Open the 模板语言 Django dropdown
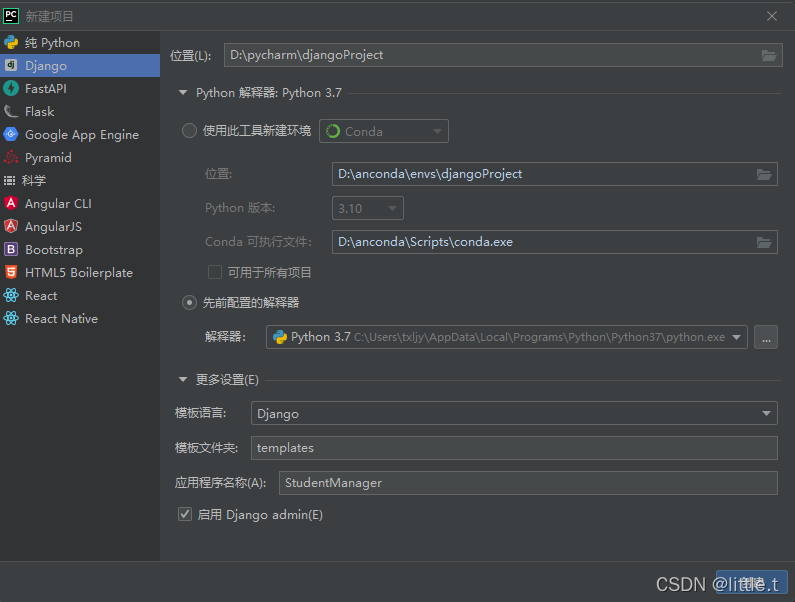The width and height of the screenshot is (795, 602). (x=514, y=414)
